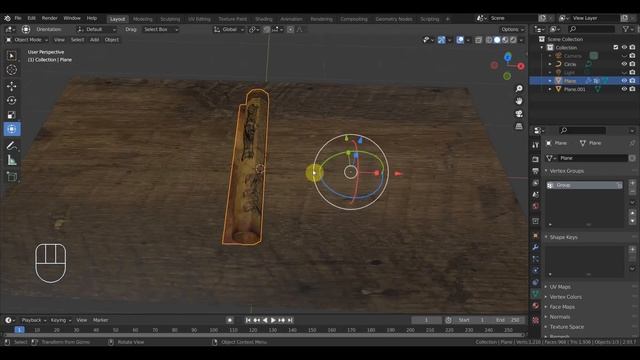Open timeline Playback menu
The image size is (640, 360).
click(x=33, y=320)
